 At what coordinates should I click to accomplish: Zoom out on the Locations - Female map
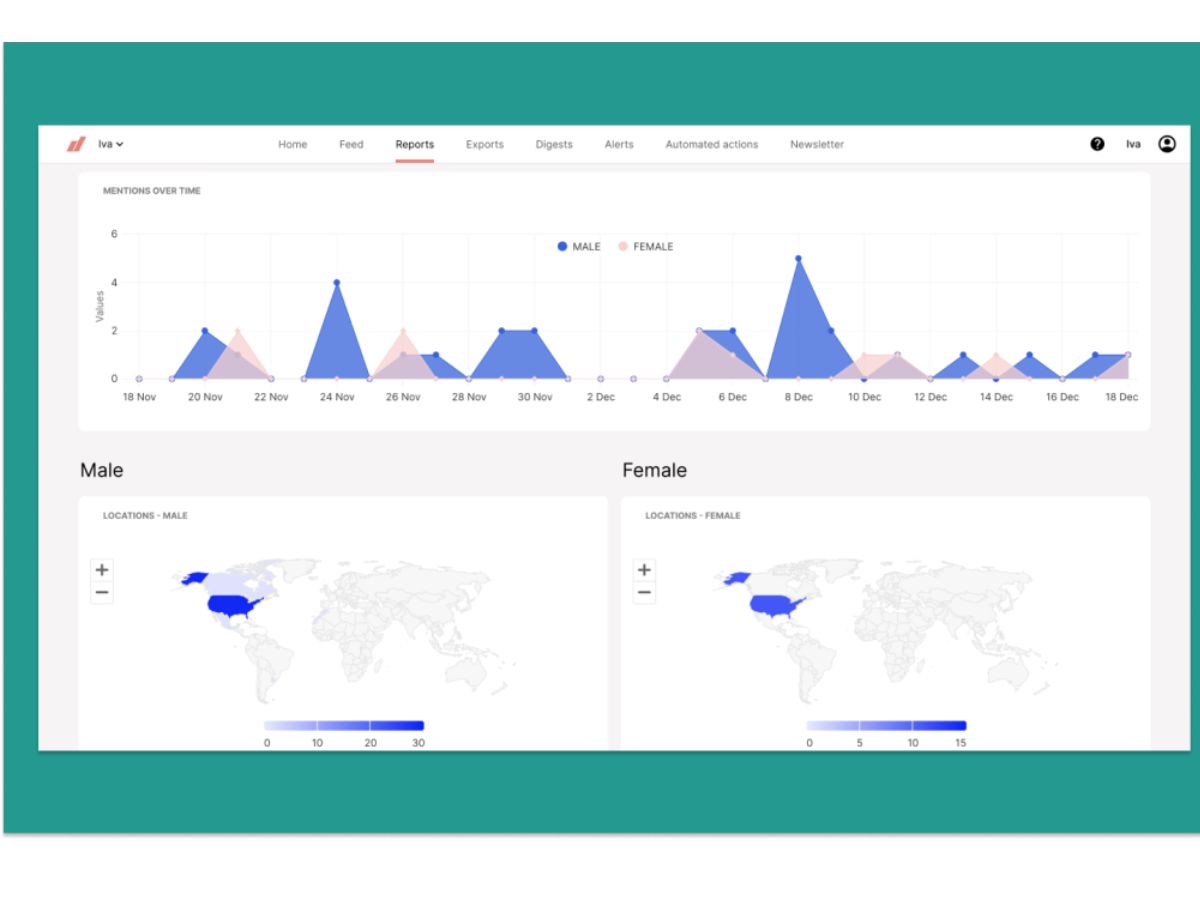pyautogui.click(x=644, y=593)
